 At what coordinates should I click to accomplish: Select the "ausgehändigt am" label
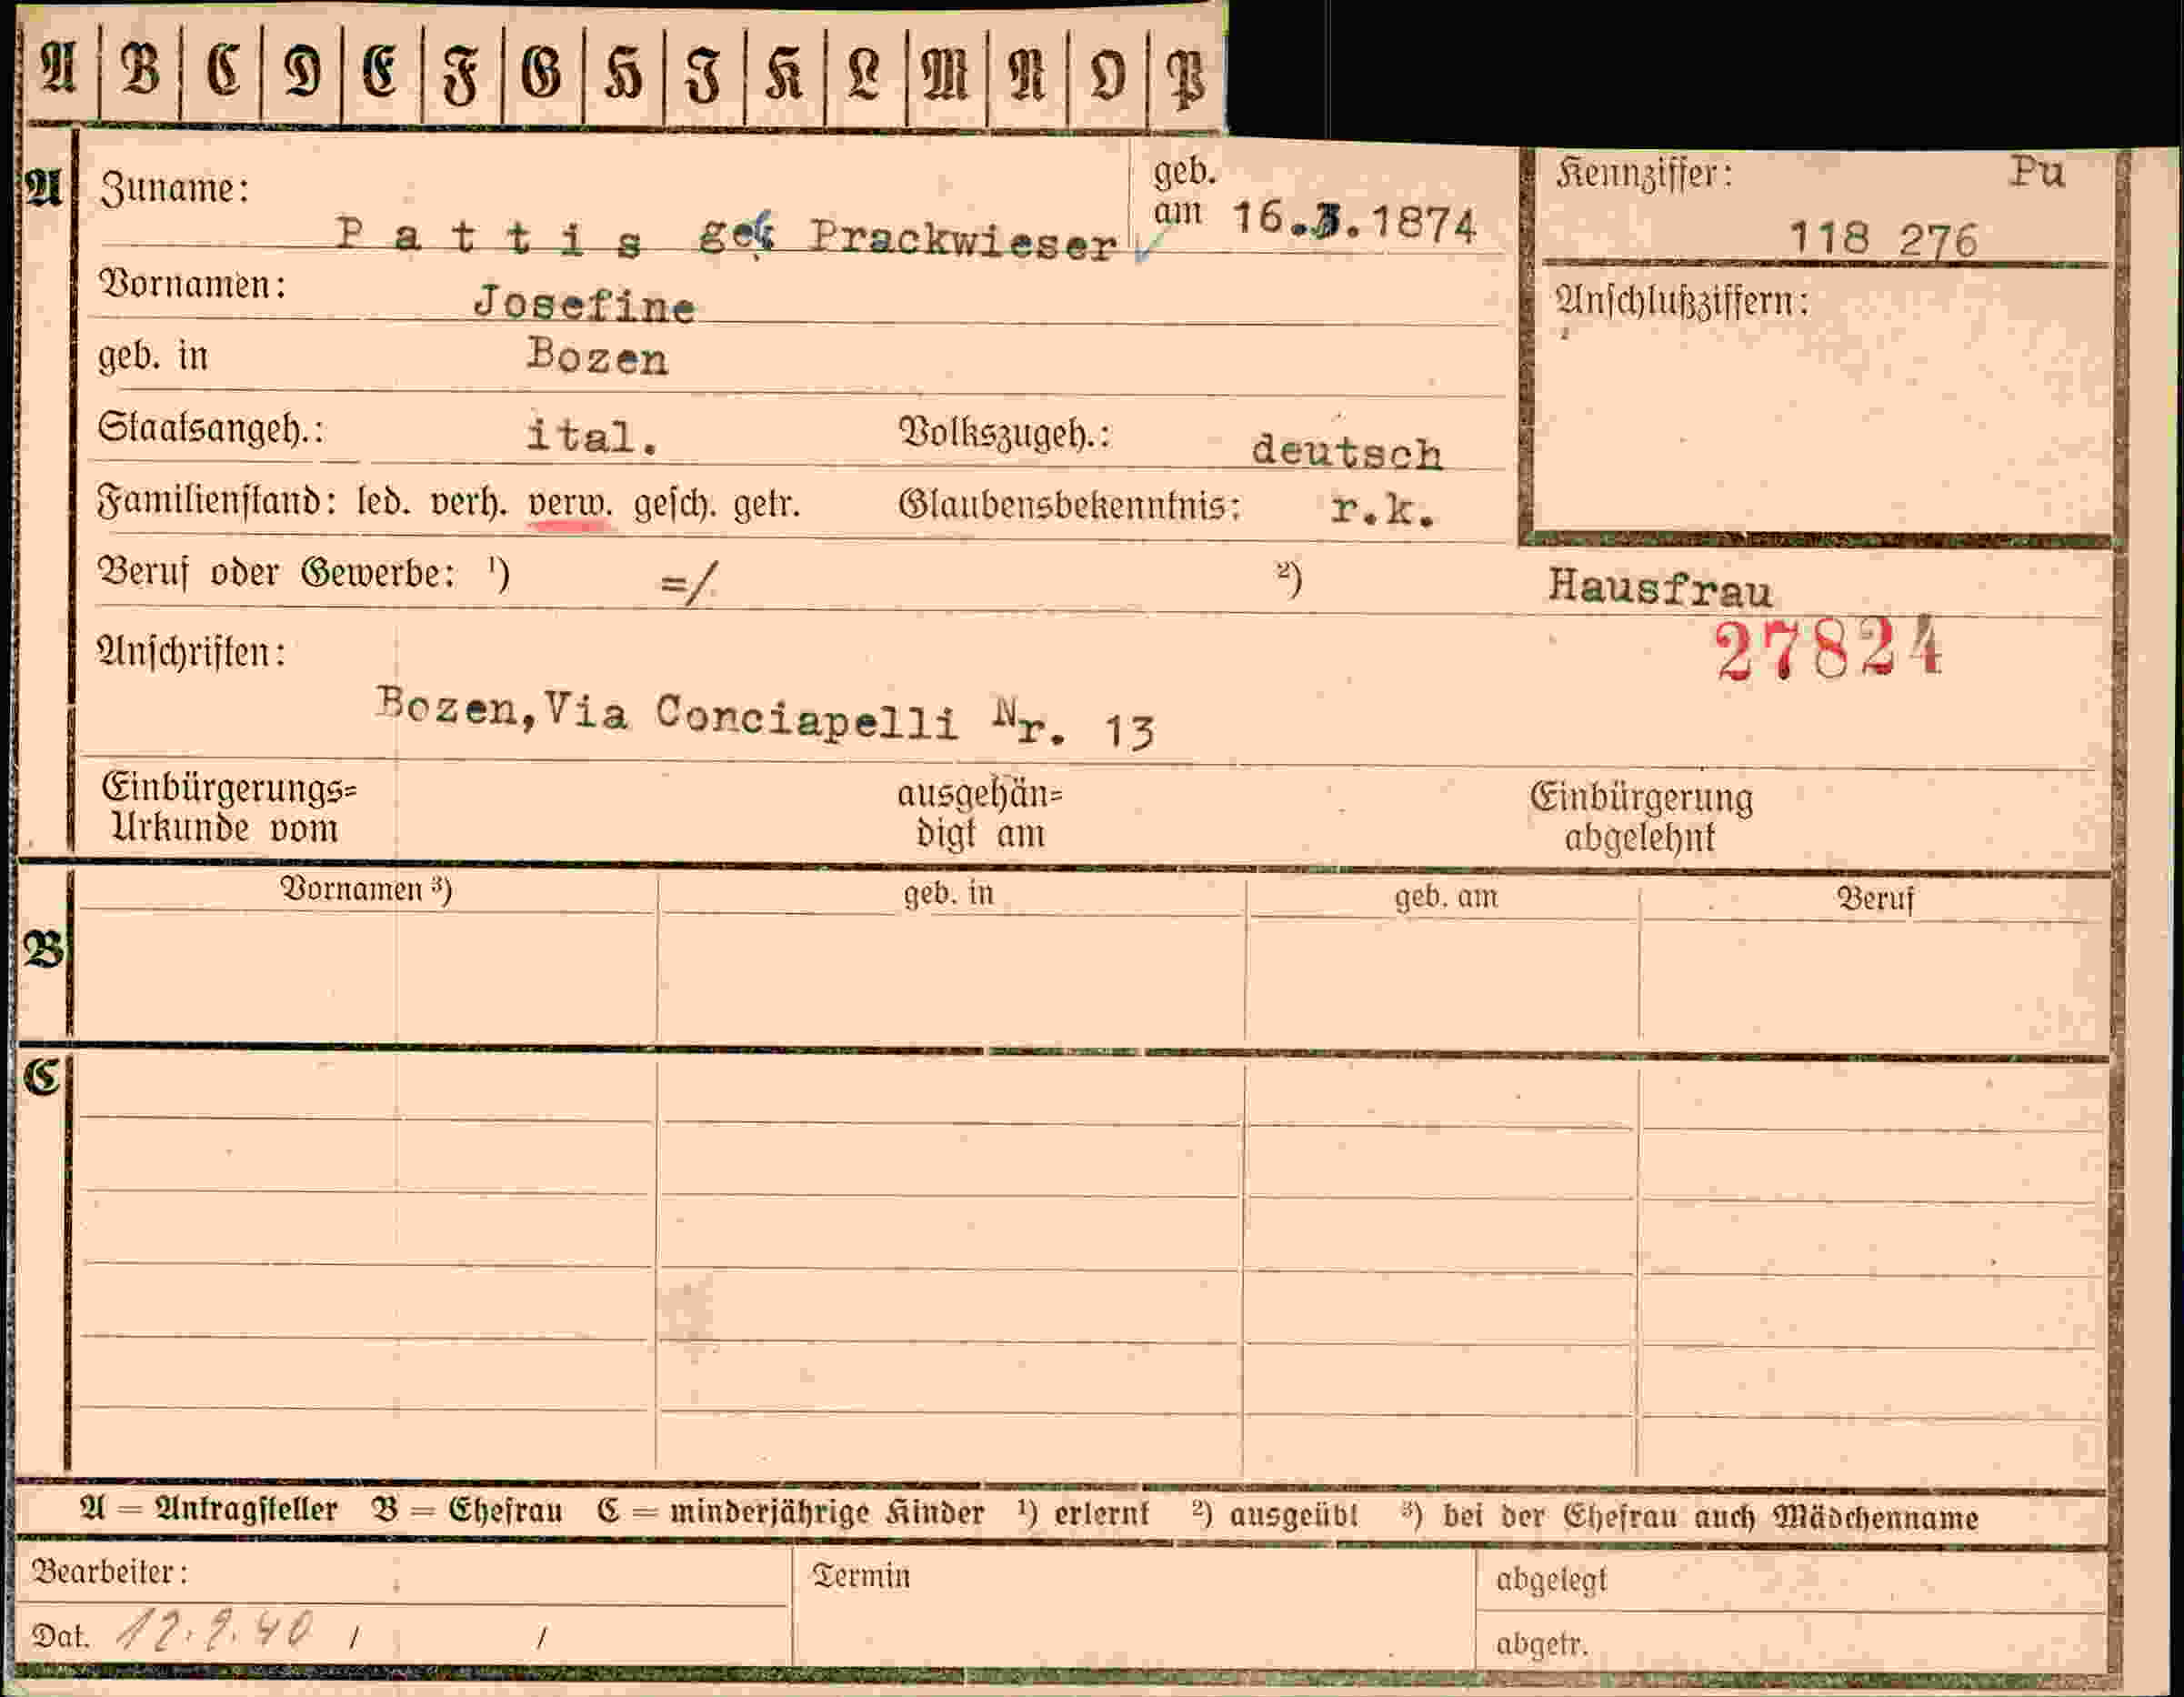pyautogui.click(x=979, y=813)
